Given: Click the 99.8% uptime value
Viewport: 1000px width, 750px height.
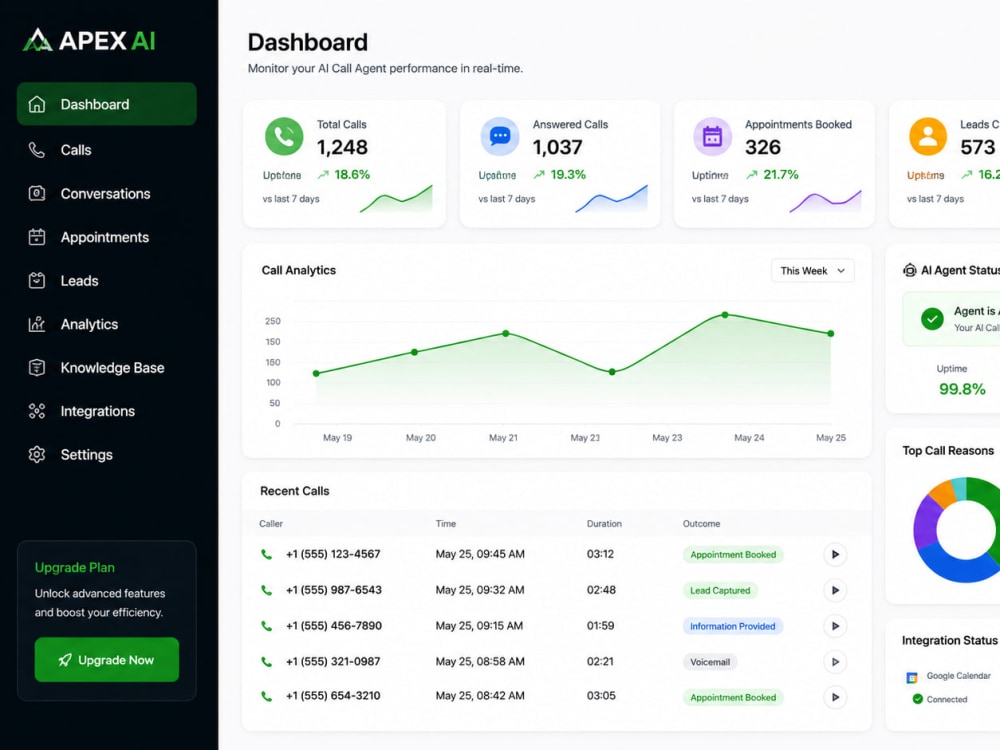Looking at the screenshot, I should [962, 389].
